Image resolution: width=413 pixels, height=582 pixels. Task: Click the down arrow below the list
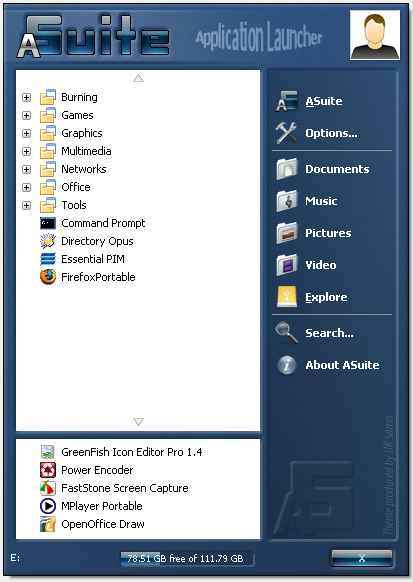[138, 422]
